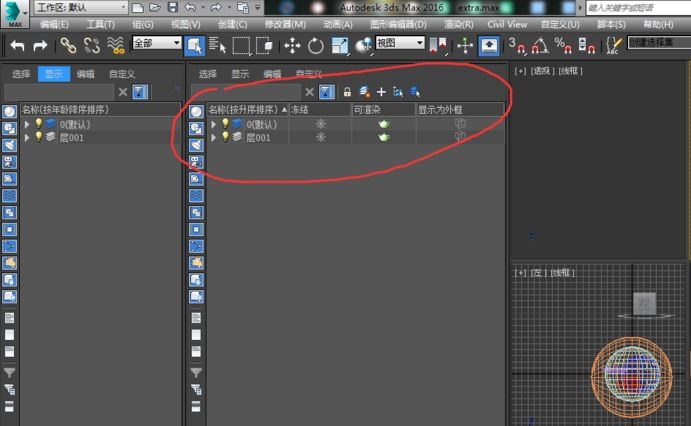Click the lock icon in right explorer toolbar
The height and width of the screenshot is (426, 691).
pyautogui.click(x=347, y=92)
